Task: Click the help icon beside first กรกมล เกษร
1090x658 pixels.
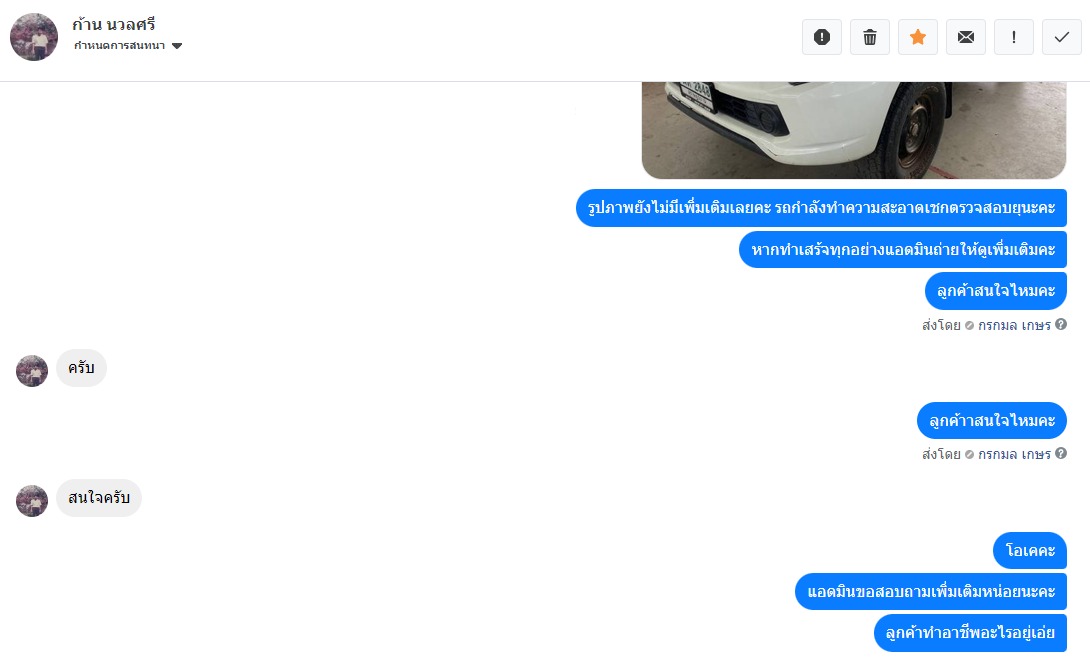Action: click(1061, 324)
